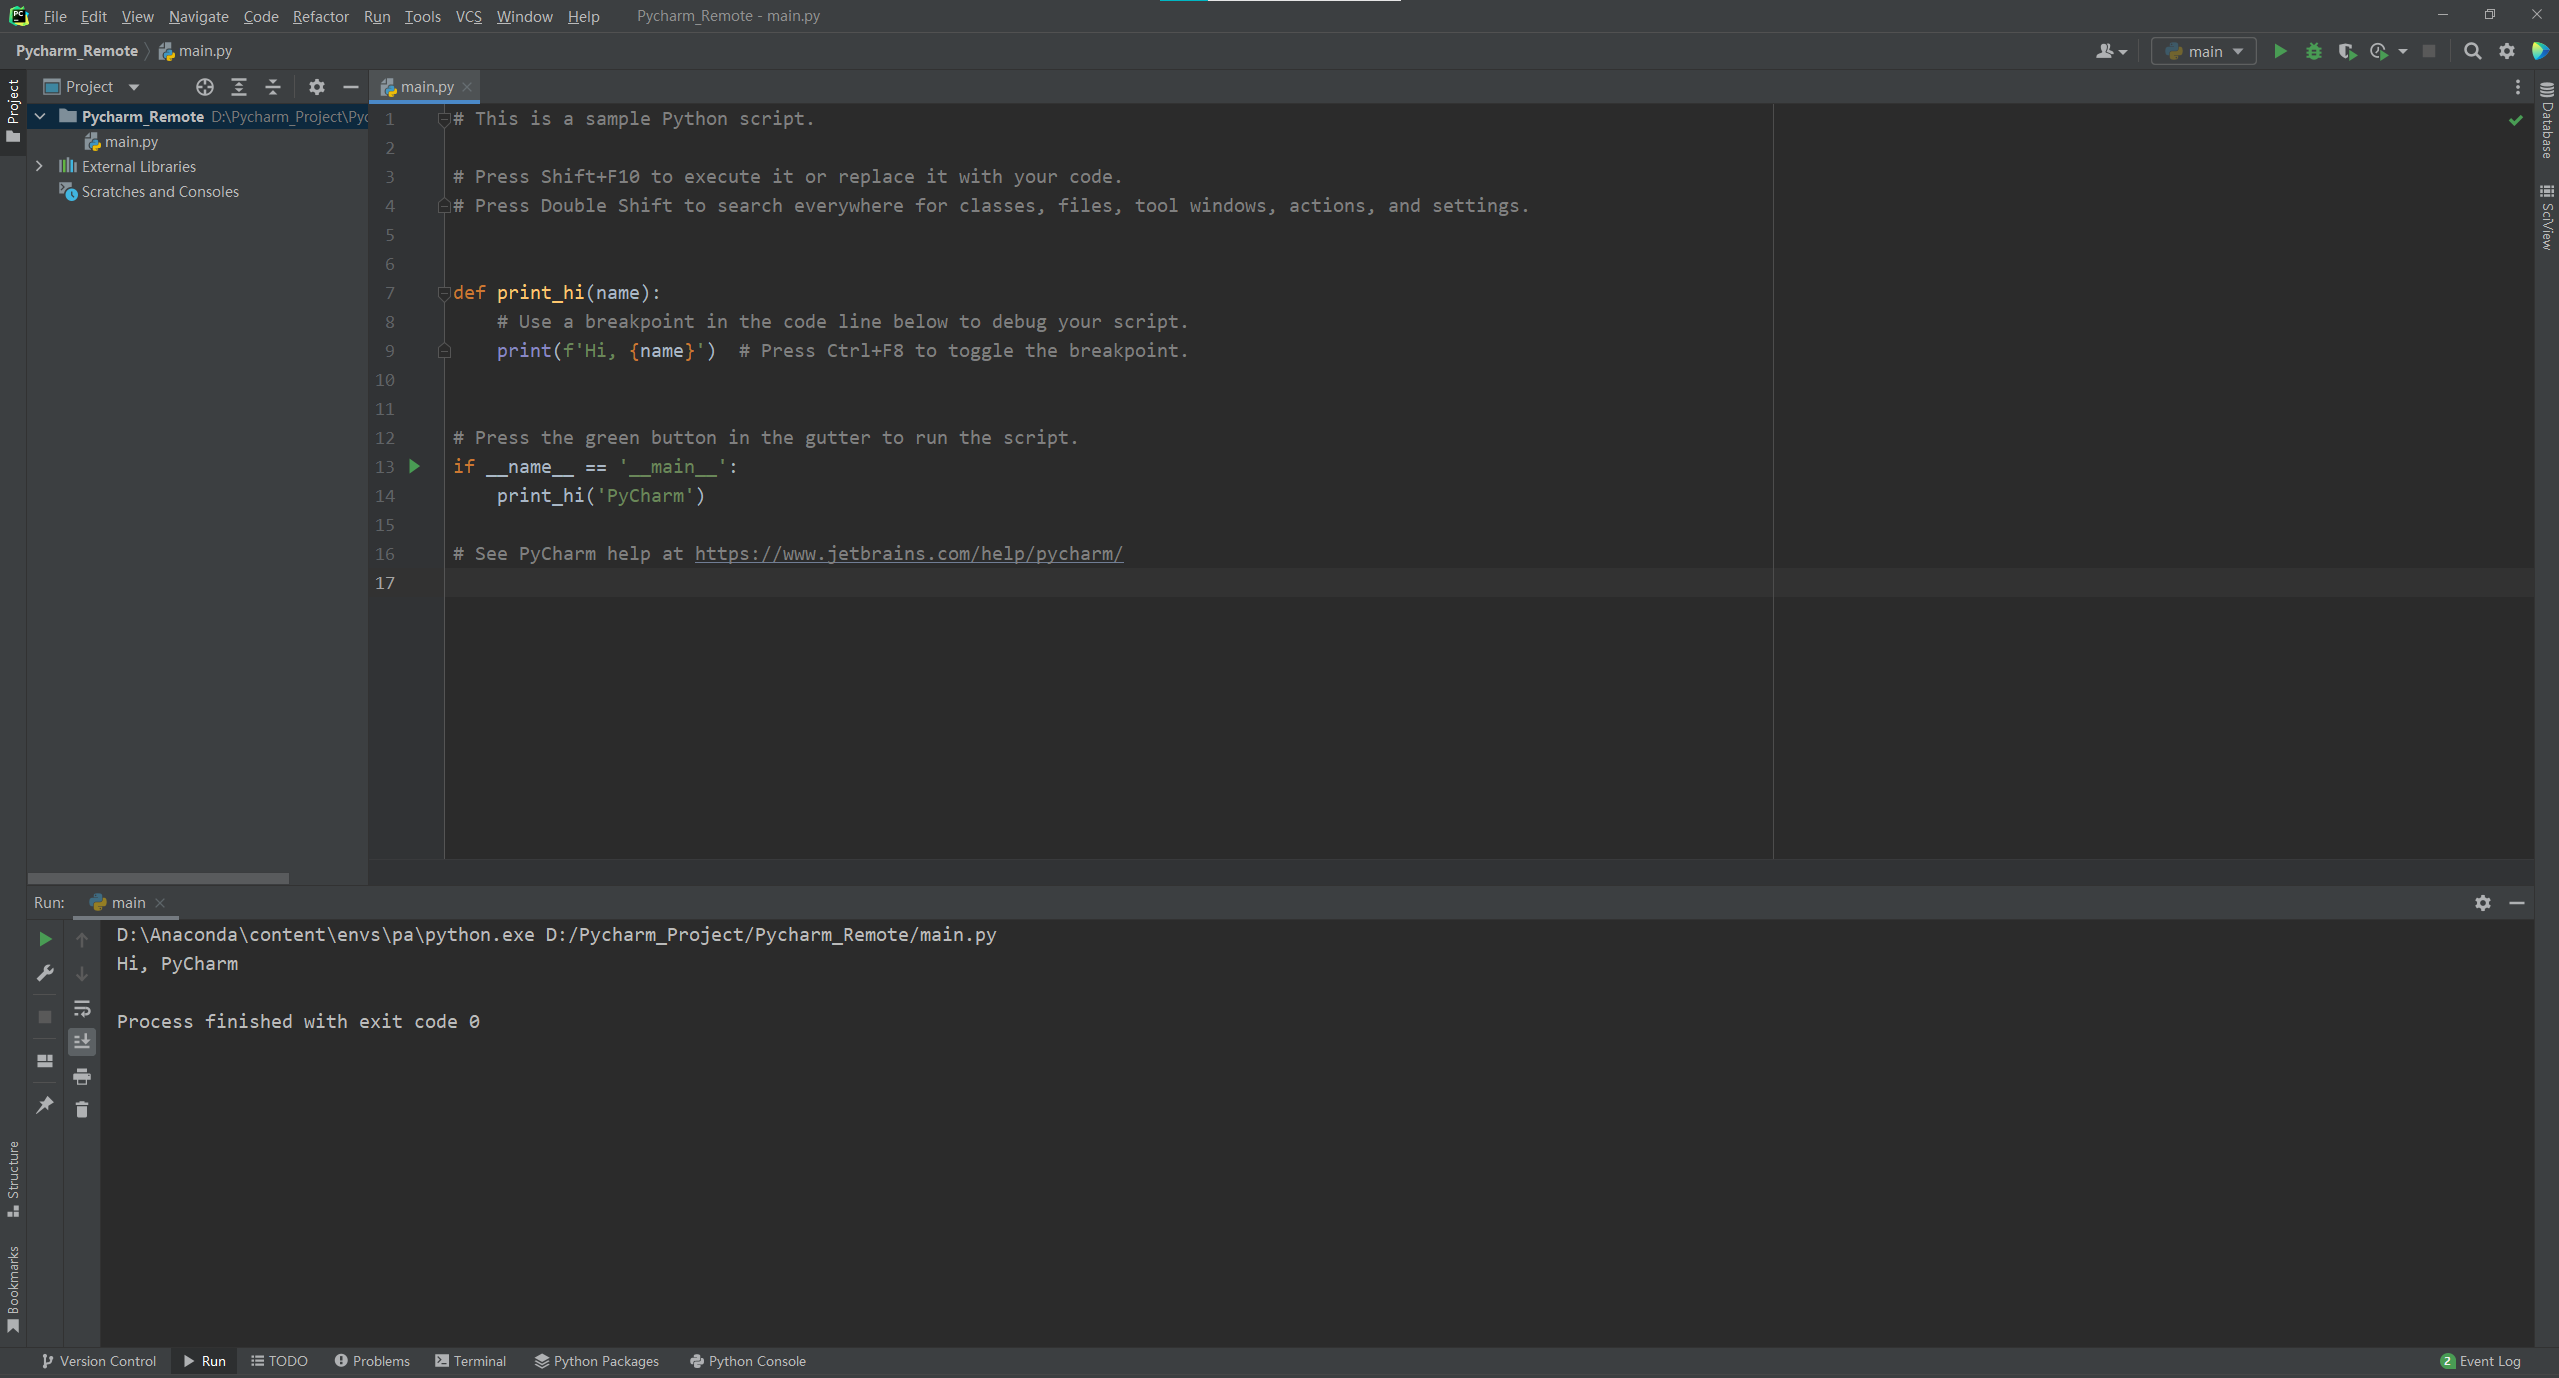Open the Event Log button
This screenshot has width=2559, height=1378.
pyautogui.click(x=2480, y=1361)
